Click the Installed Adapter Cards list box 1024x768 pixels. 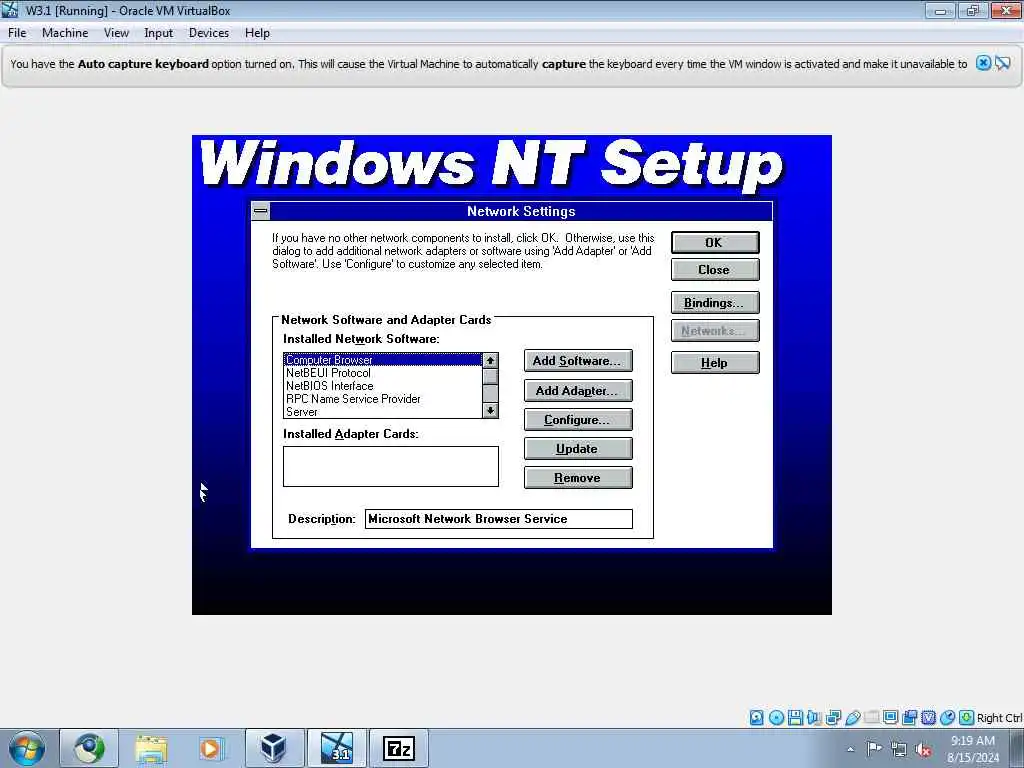pyautogui.click(x=391, y=466)
